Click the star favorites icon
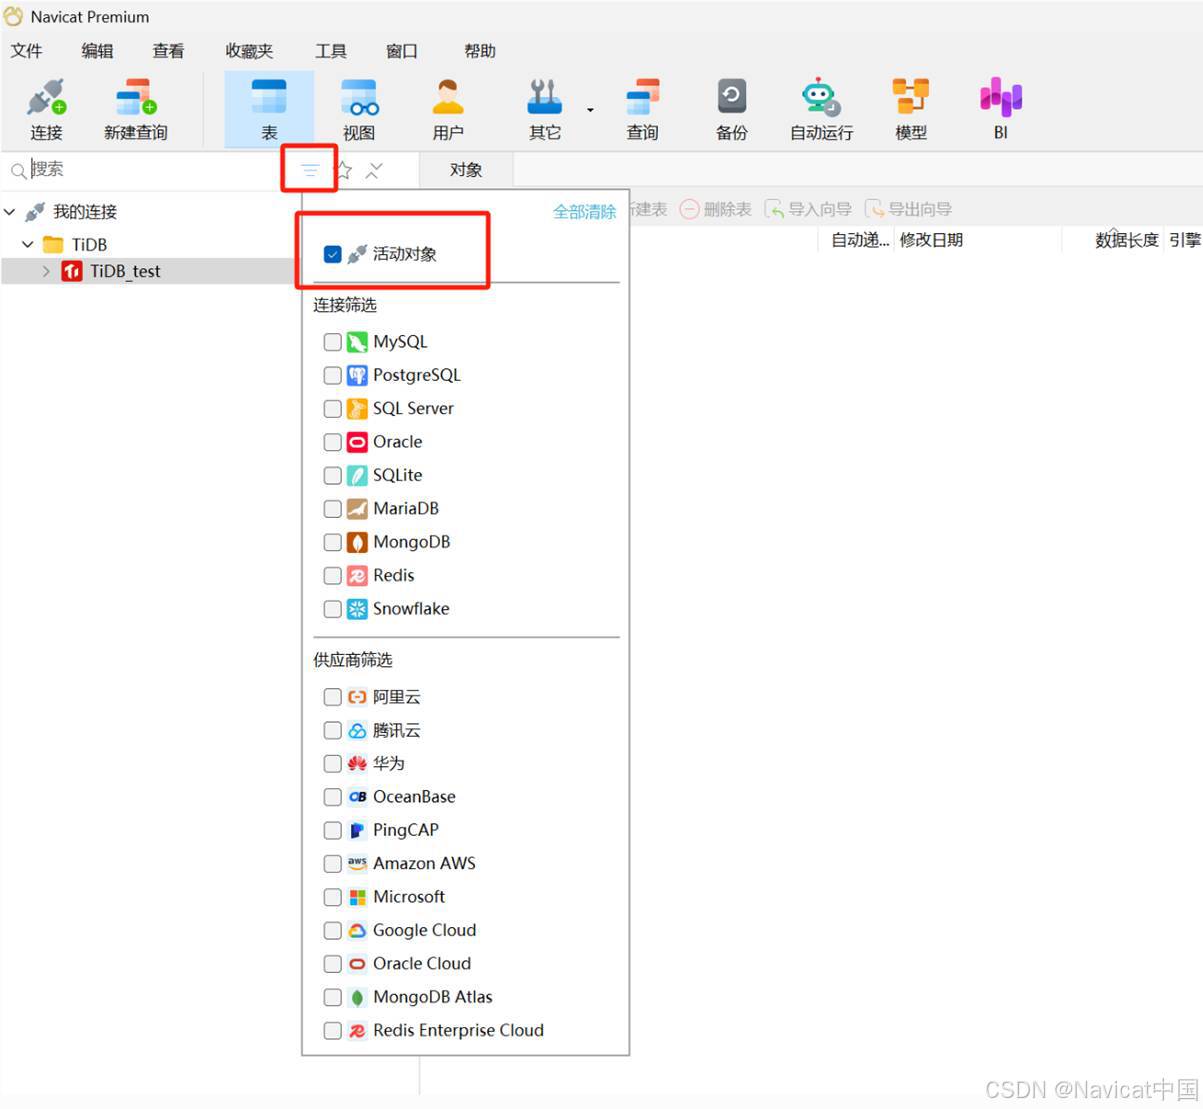The image size is (1203, 1109). click(x=343, y=170)
